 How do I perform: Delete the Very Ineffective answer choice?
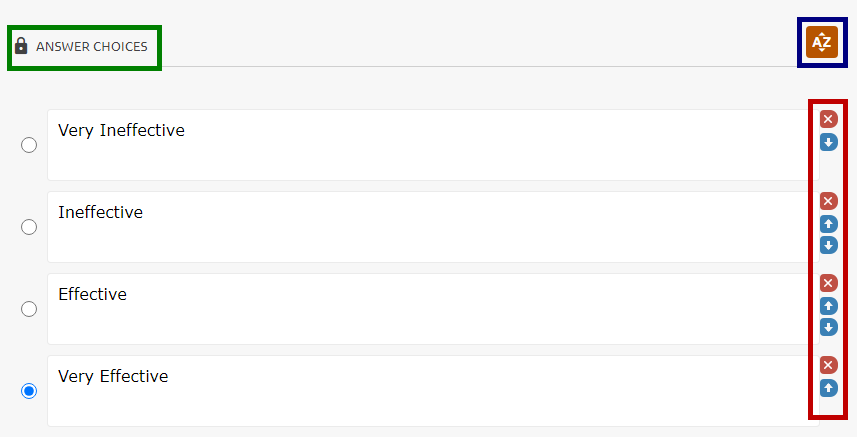(828, 119)
